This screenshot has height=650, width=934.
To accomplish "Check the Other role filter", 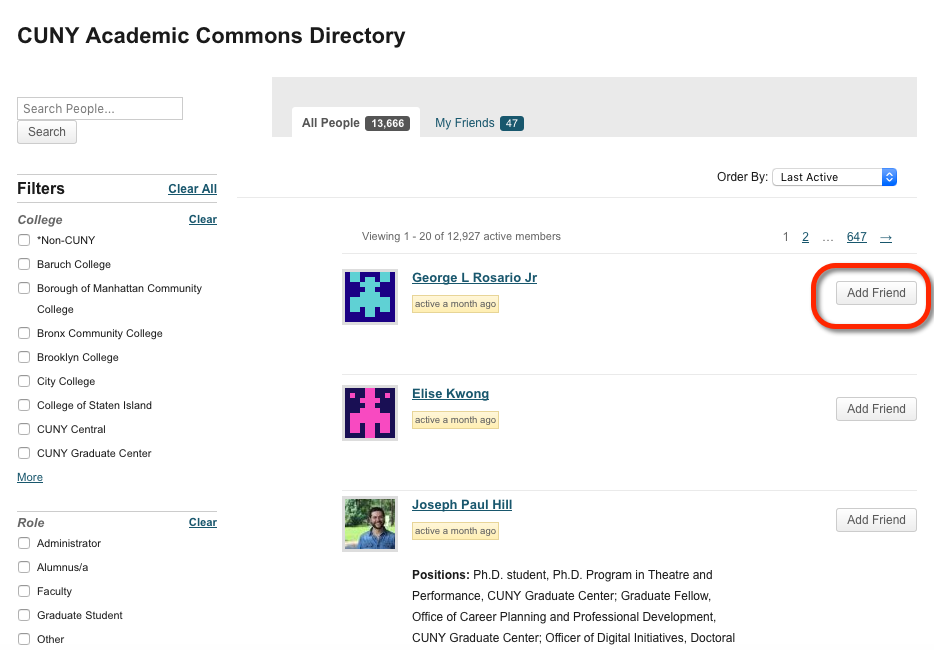I will coord(24,639).
